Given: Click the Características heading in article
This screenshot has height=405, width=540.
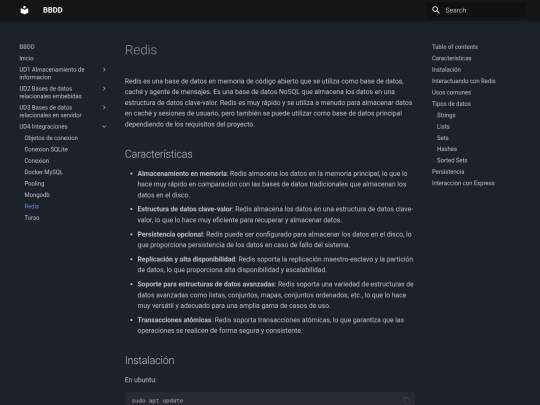Looking at the screenshot, I should [x=158, y=154].
